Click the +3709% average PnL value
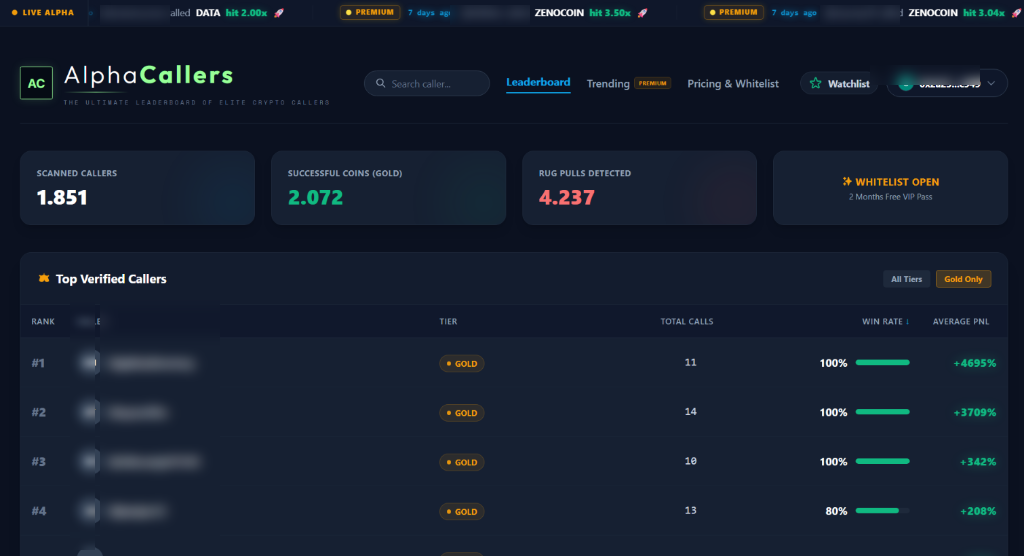This screenshot has height=556, width=1024. coord(974,412)
